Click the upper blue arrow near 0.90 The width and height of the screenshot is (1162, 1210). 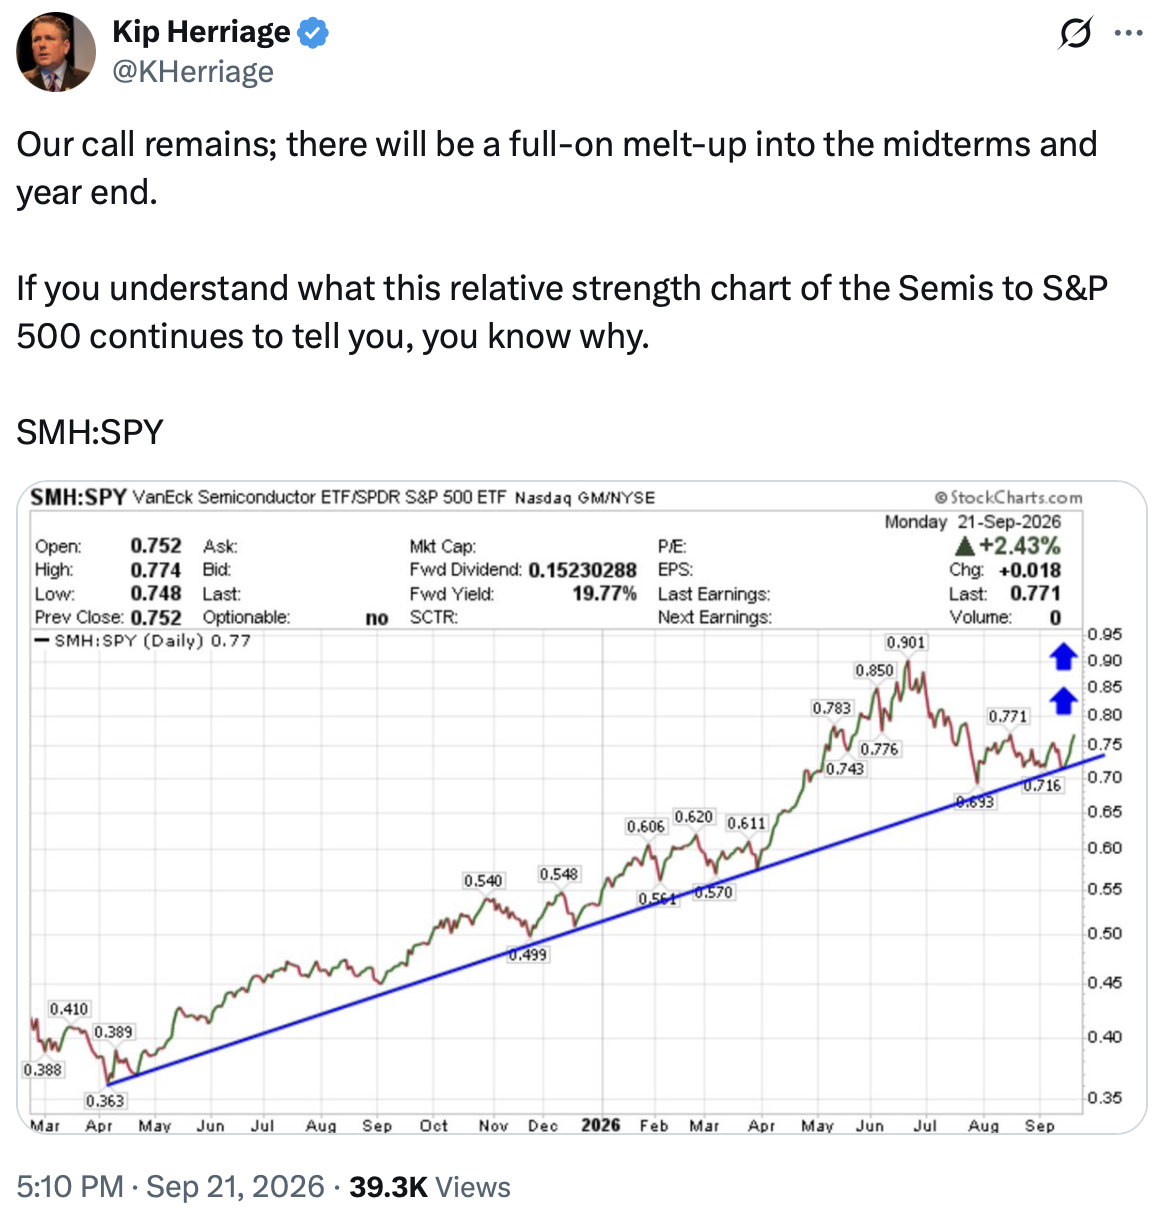coord(1063,657)
